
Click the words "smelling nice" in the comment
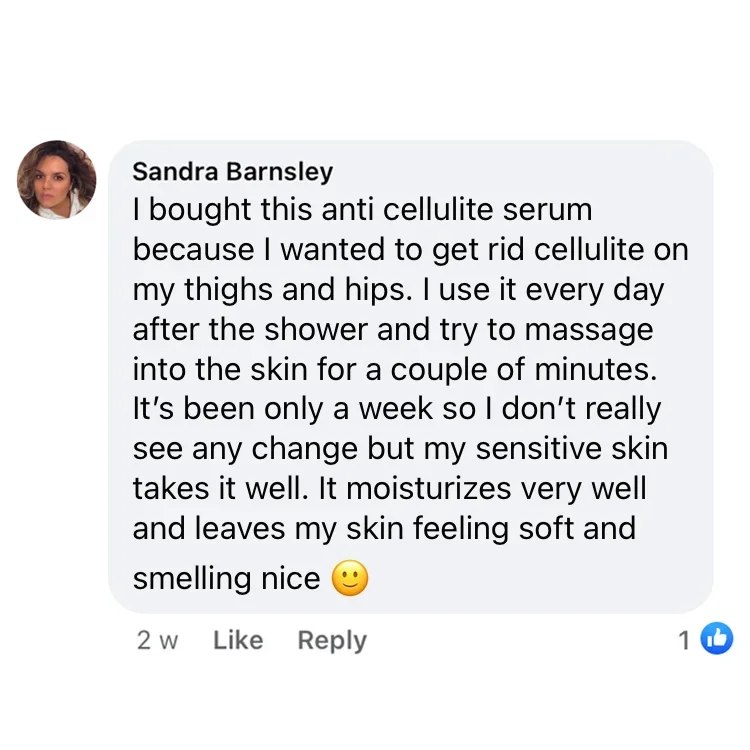[x=226, y=578]
